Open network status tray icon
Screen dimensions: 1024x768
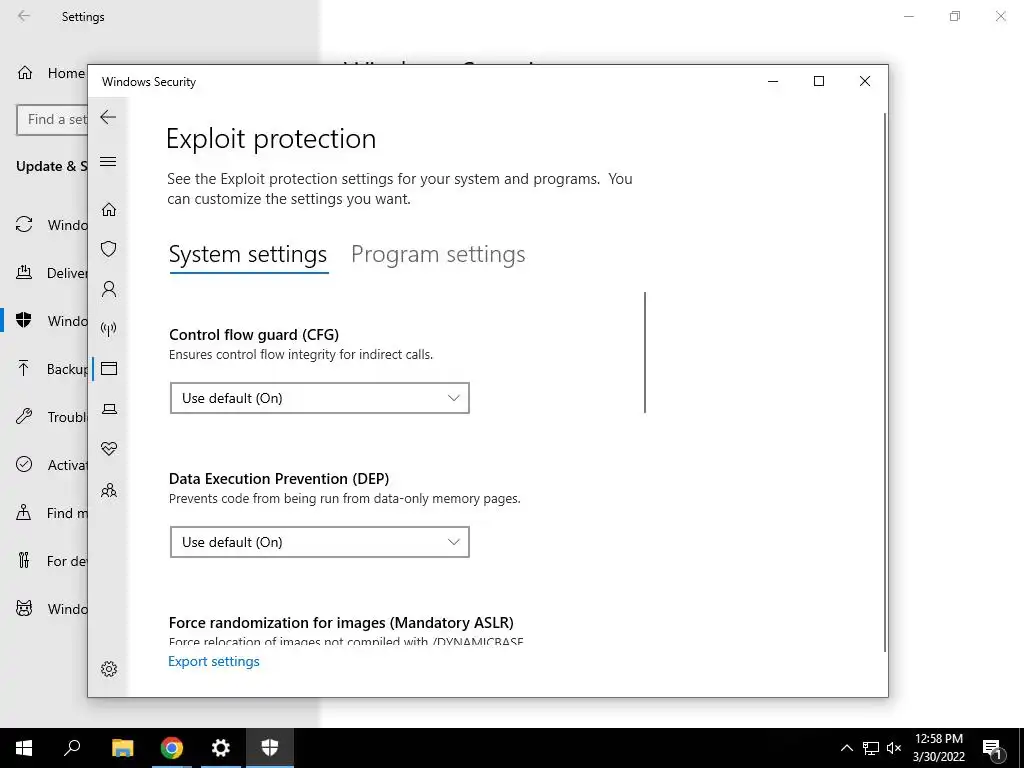(871, 748)
